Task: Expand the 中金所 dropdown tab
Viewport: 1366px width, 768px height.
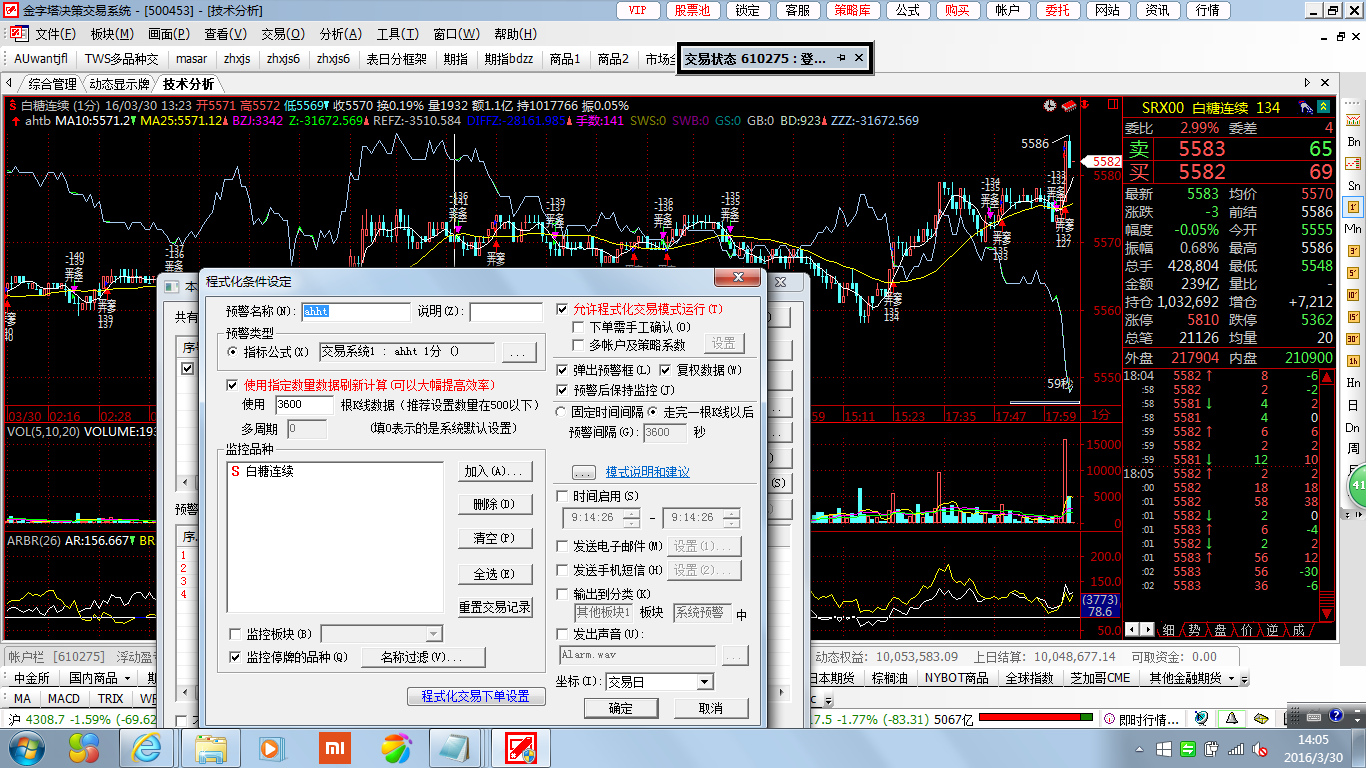Action: click(32, 678)
